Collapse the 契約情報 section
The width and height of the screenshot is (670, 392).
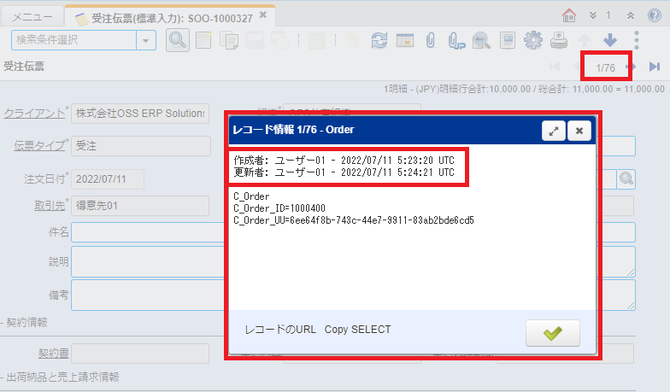24,322
